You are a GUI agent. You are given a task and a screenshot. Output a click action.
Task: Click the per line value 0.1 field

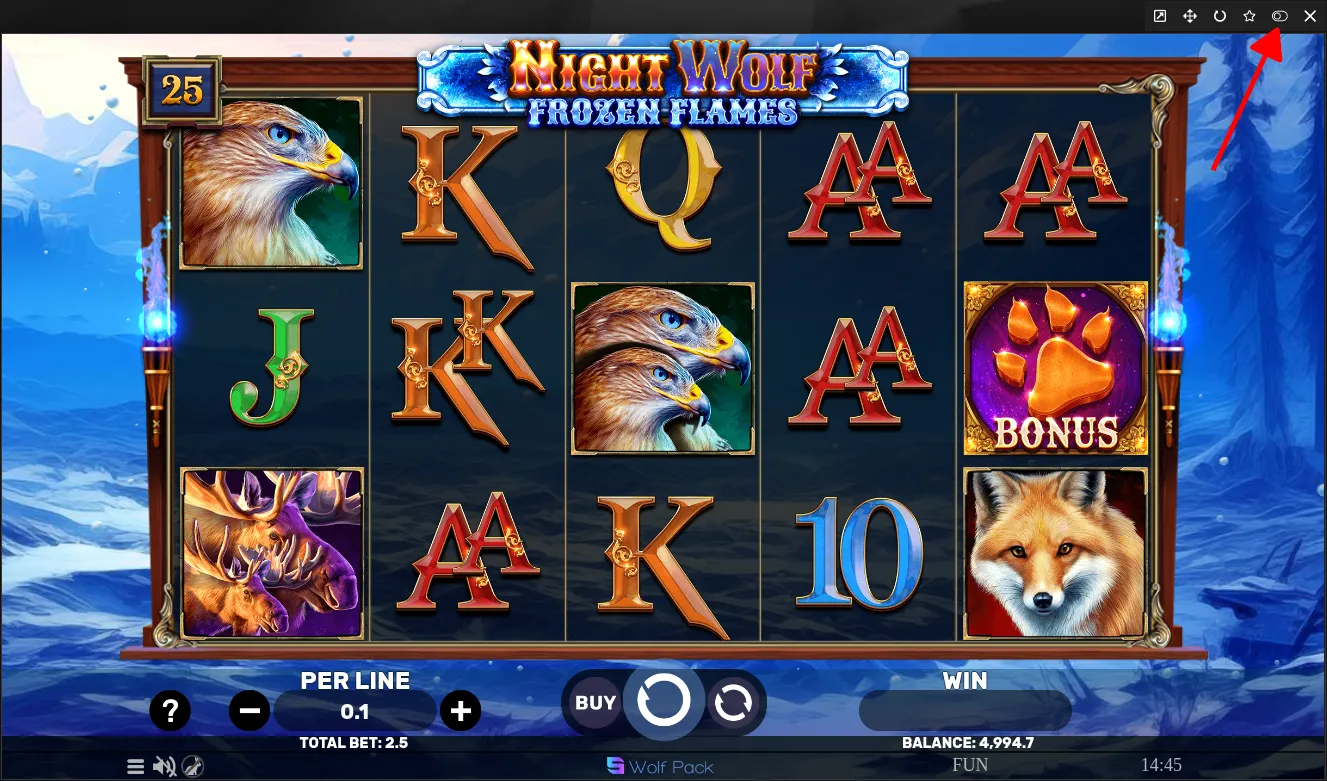(355, 712)
